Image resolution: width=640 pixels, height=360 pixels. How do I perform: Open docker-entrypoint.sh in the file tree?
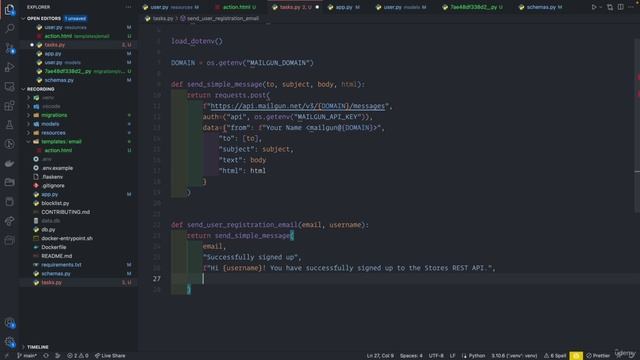(x=67, y=238)
